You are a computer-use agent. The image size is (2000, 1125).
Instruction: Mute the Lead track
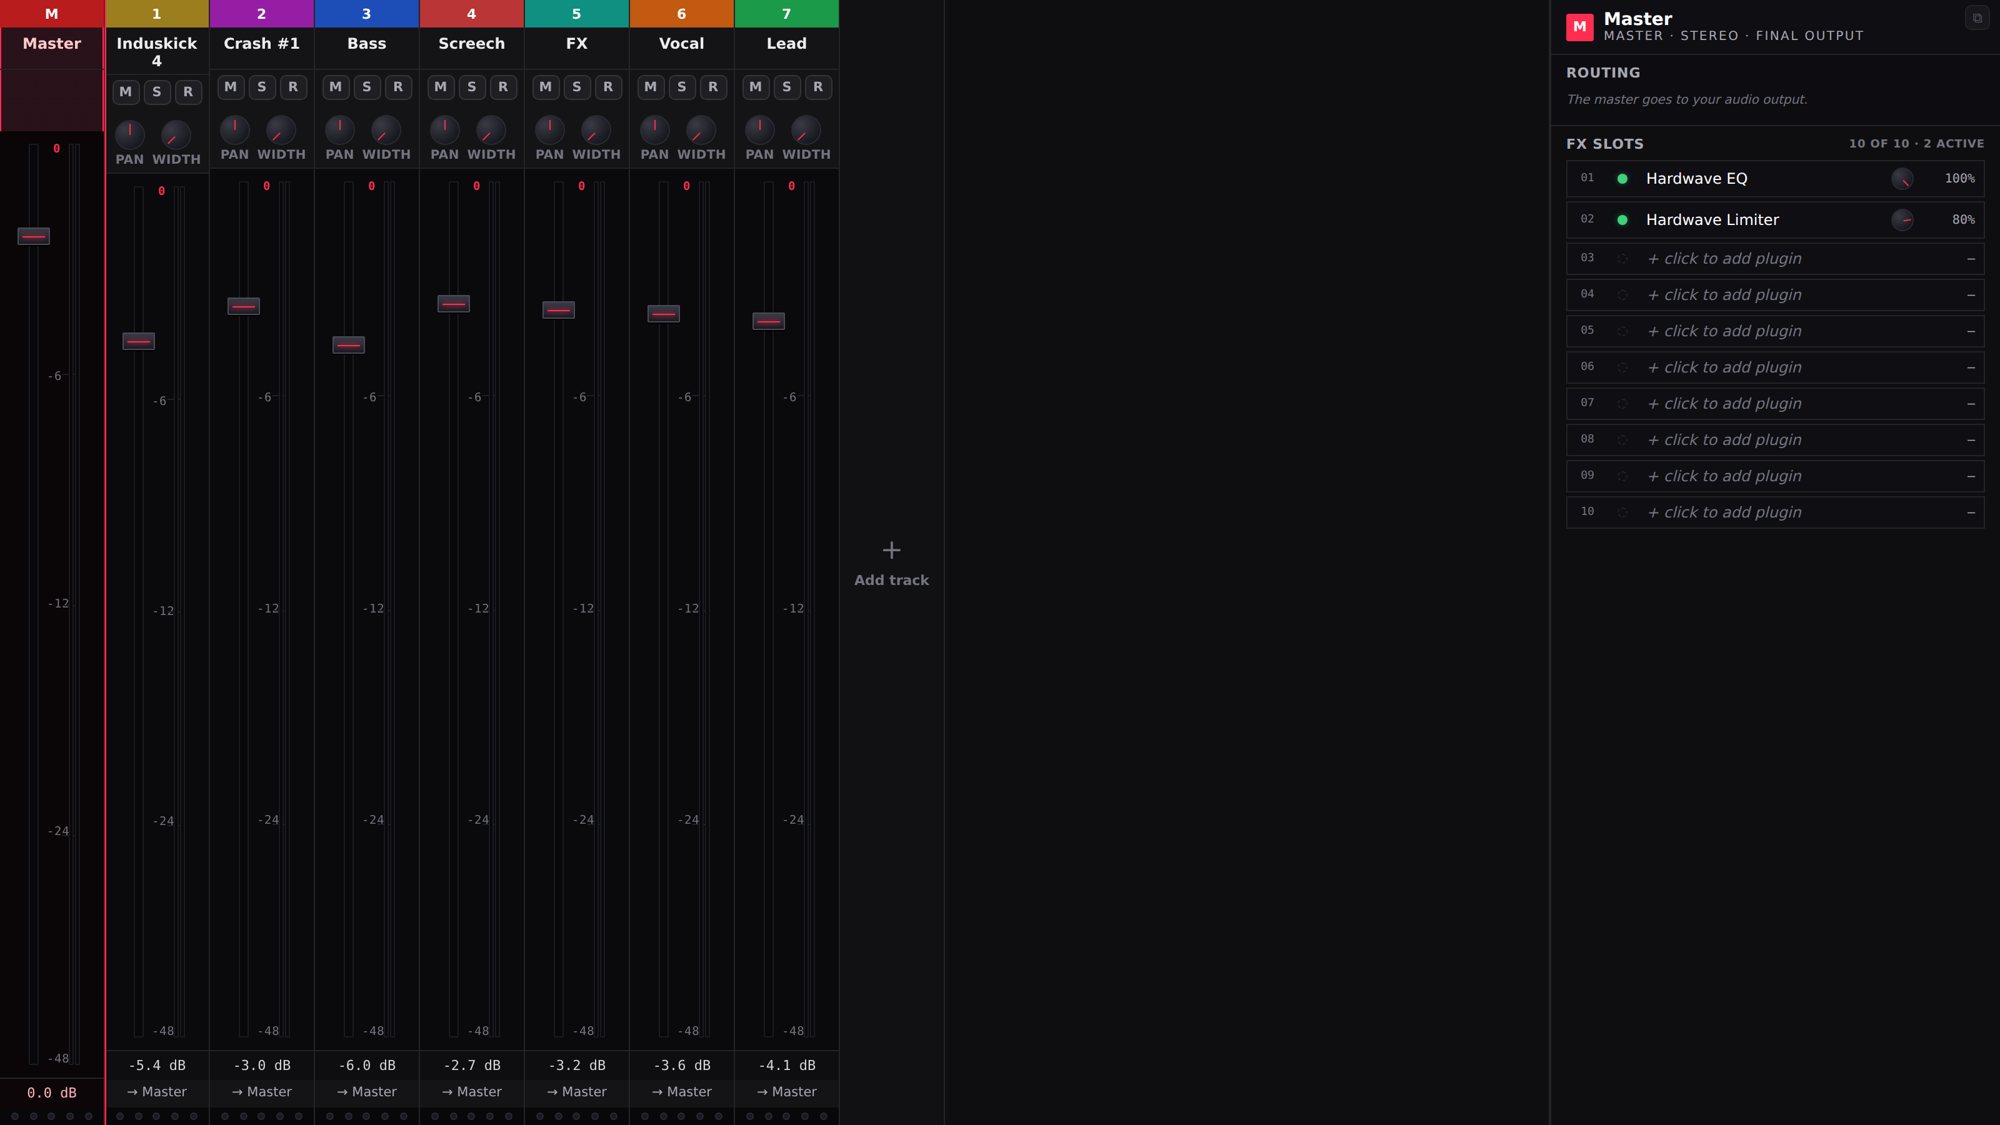755,87
